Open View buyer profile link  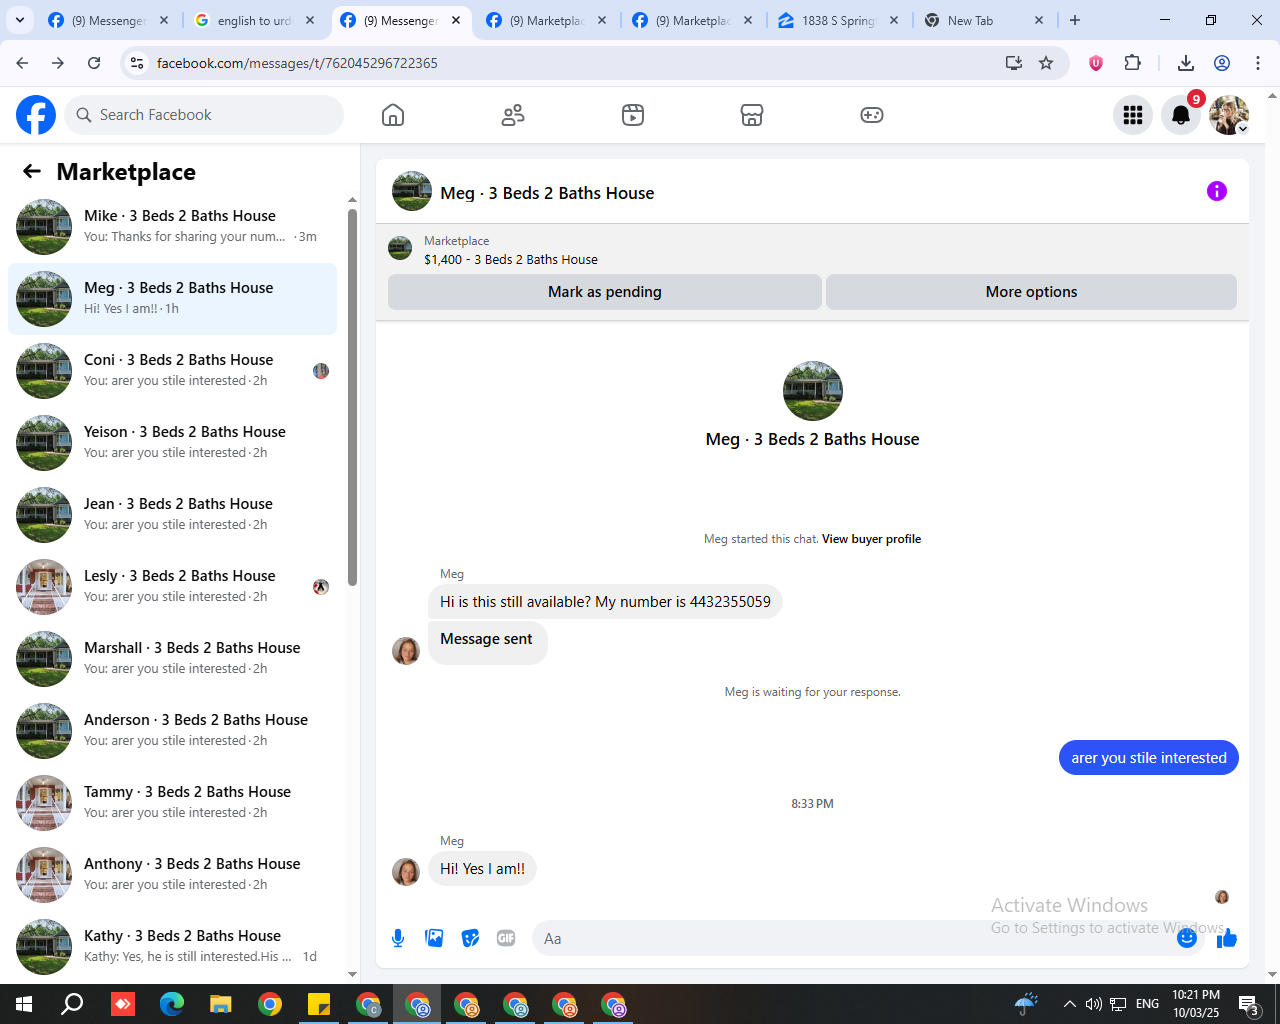point(871,539)
